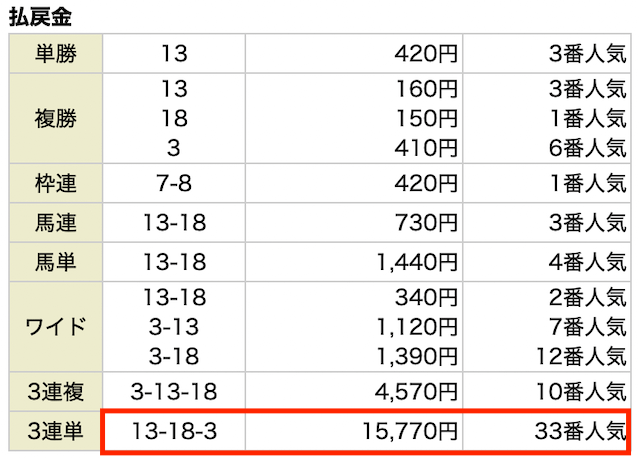
Task: Click the 3-13-18 trio combination
Action: tap(174, 392)
